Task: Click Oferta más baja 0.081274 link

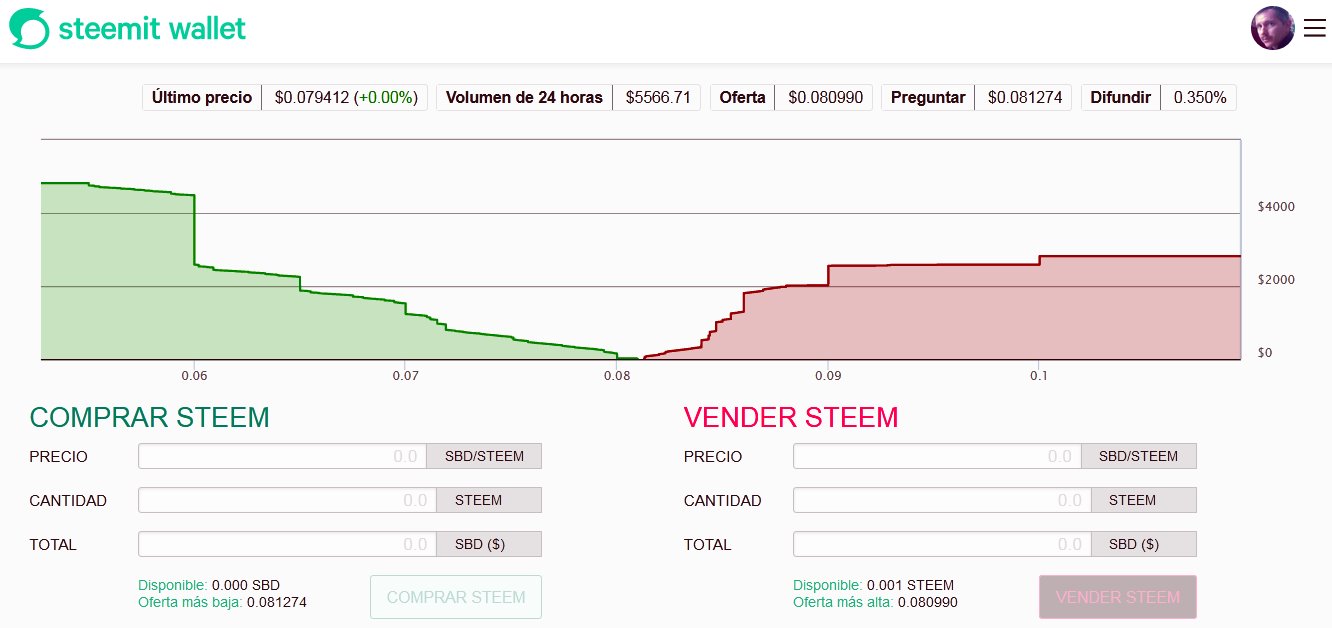Action: coord(222,602)
